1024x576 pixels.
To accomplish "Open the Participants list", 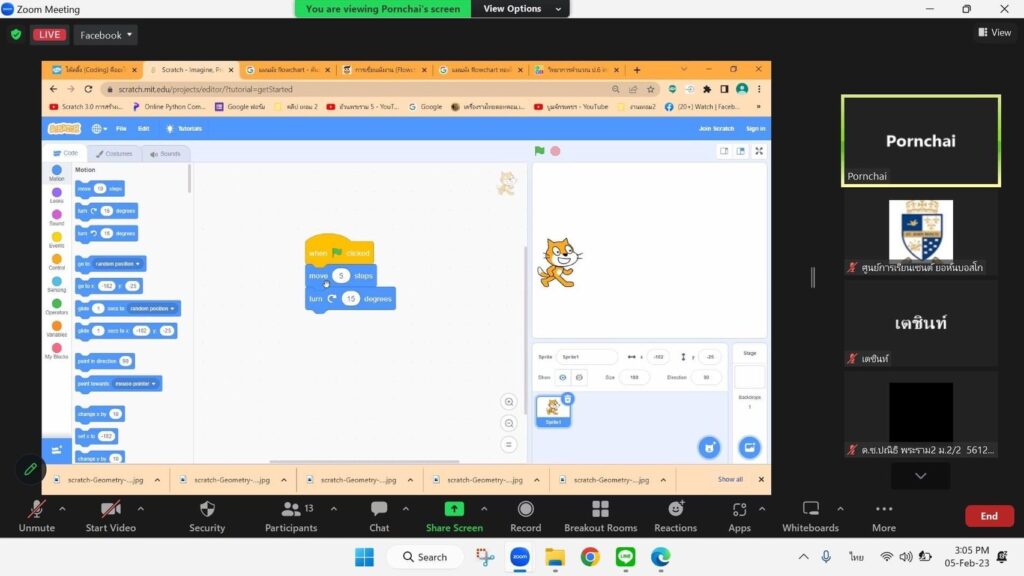I will (x=291, y=516).
